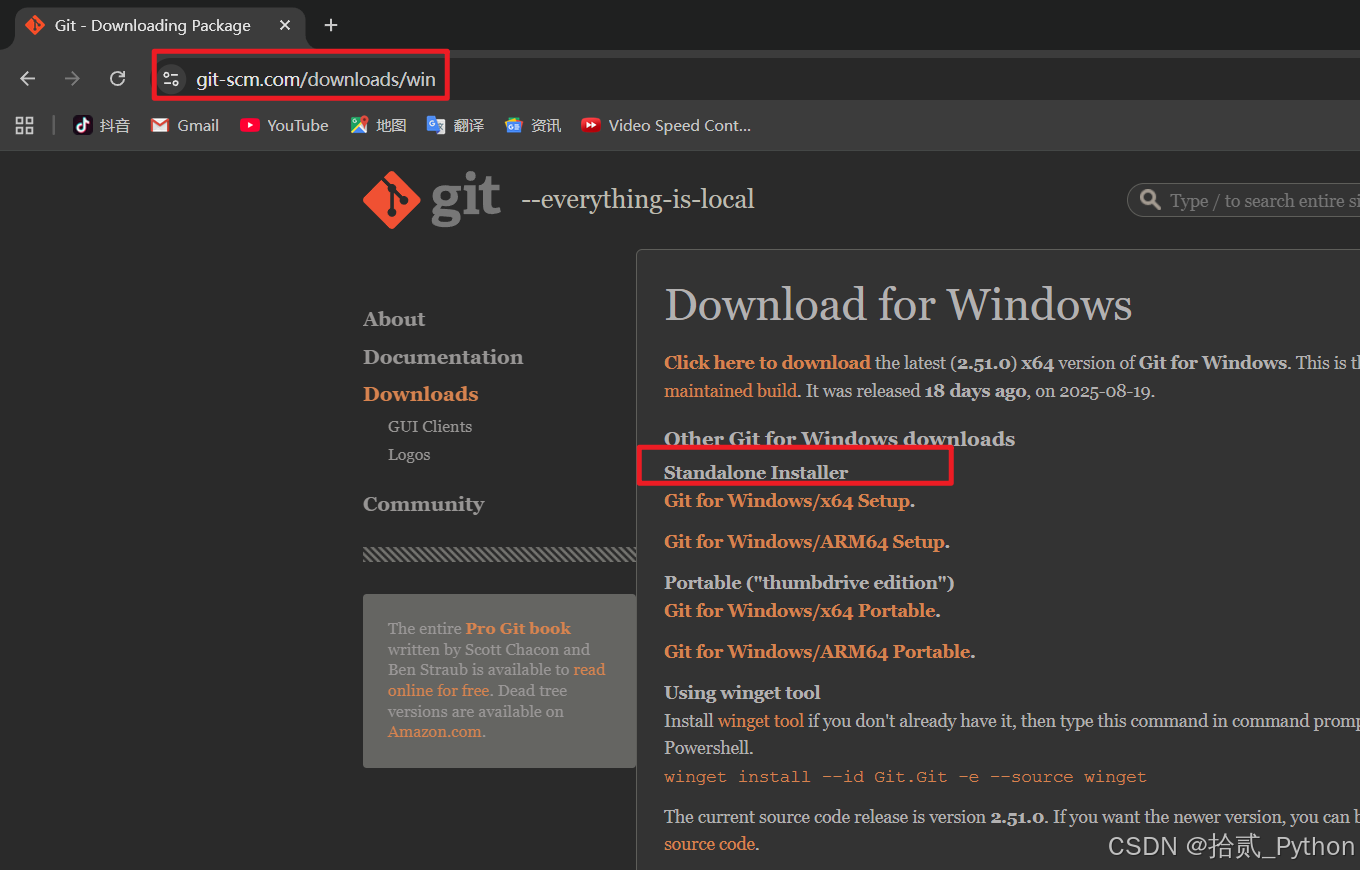This screenshot has width=1360, height=870.
Task: Open the Gmail bookmark
Action: [x=185, y=125]
